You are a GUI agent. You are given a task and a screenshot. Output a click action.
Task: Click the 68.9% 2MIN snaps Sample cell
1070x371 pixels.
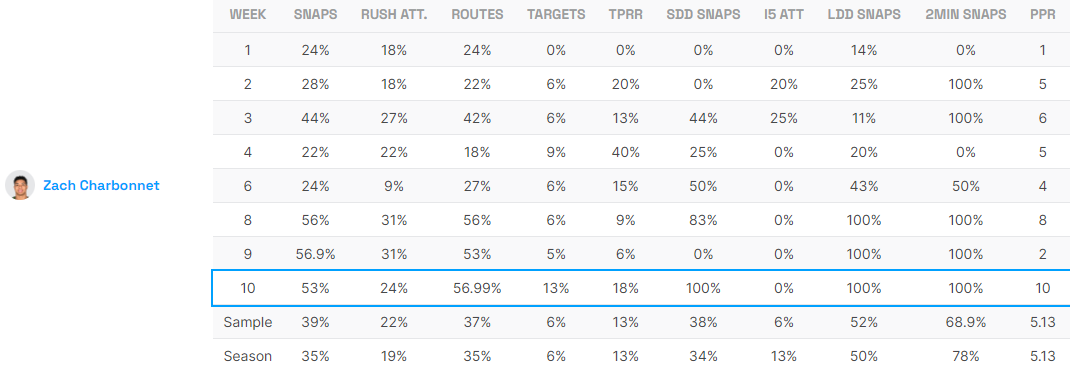966,322
